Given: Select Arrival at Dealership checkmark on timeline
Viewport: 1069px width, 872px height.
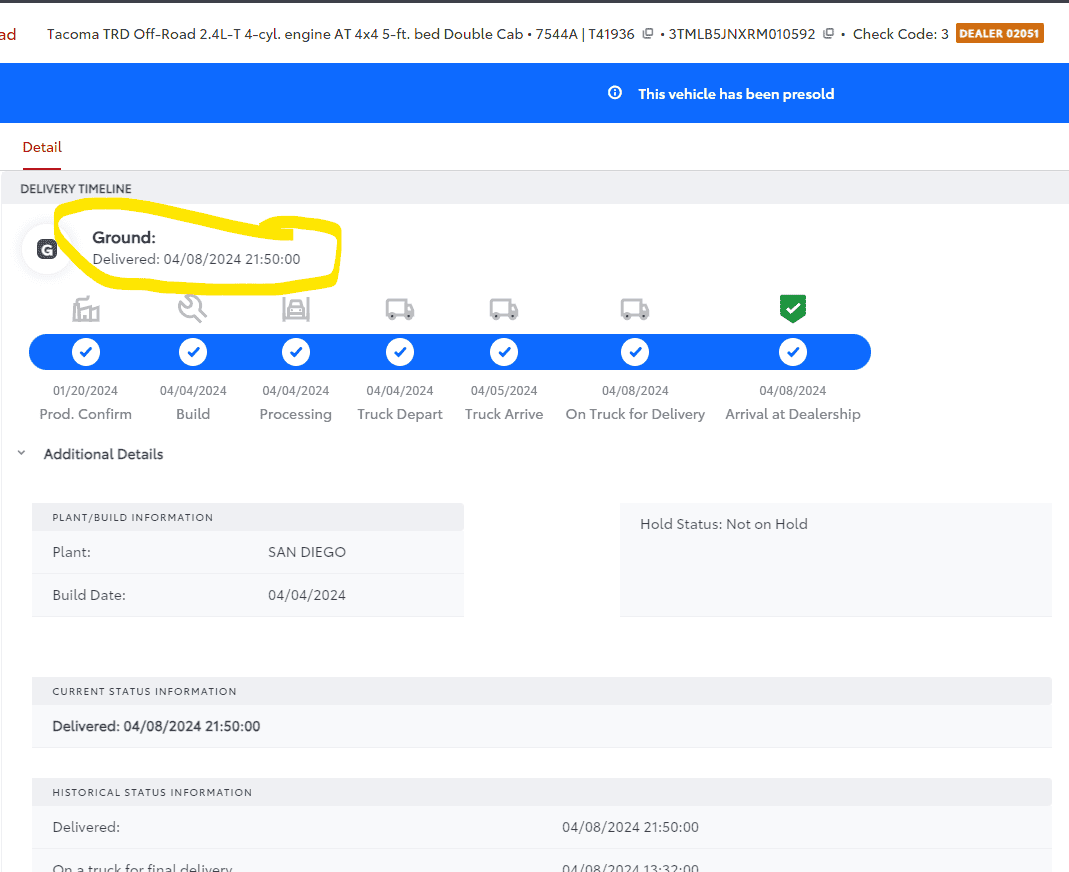Looking at the screenshot, I should tap(793, 352).
